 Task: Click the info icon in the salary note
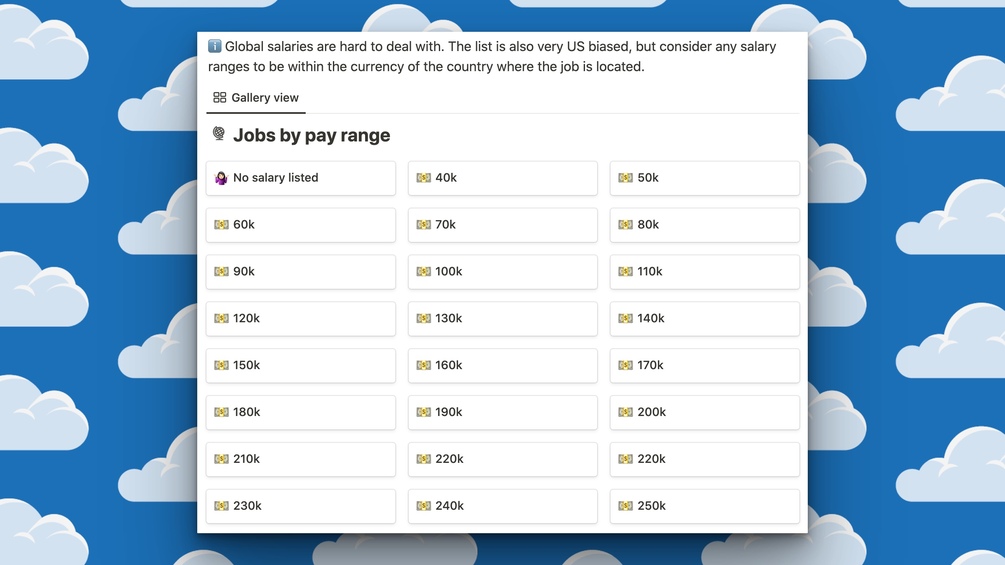click(x=214, y=46)
